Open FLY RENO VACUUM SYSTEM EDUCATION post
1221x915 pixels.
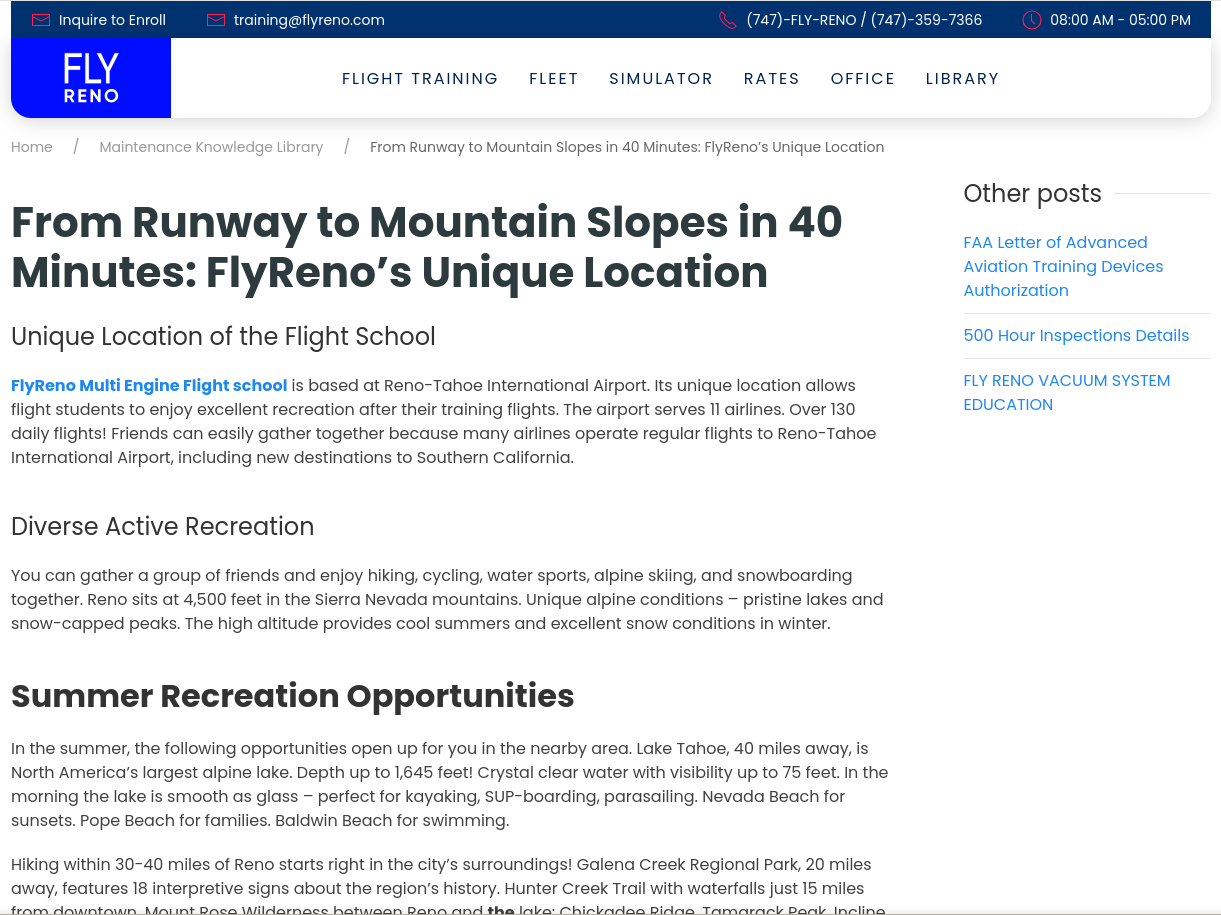coord(1066,392)
